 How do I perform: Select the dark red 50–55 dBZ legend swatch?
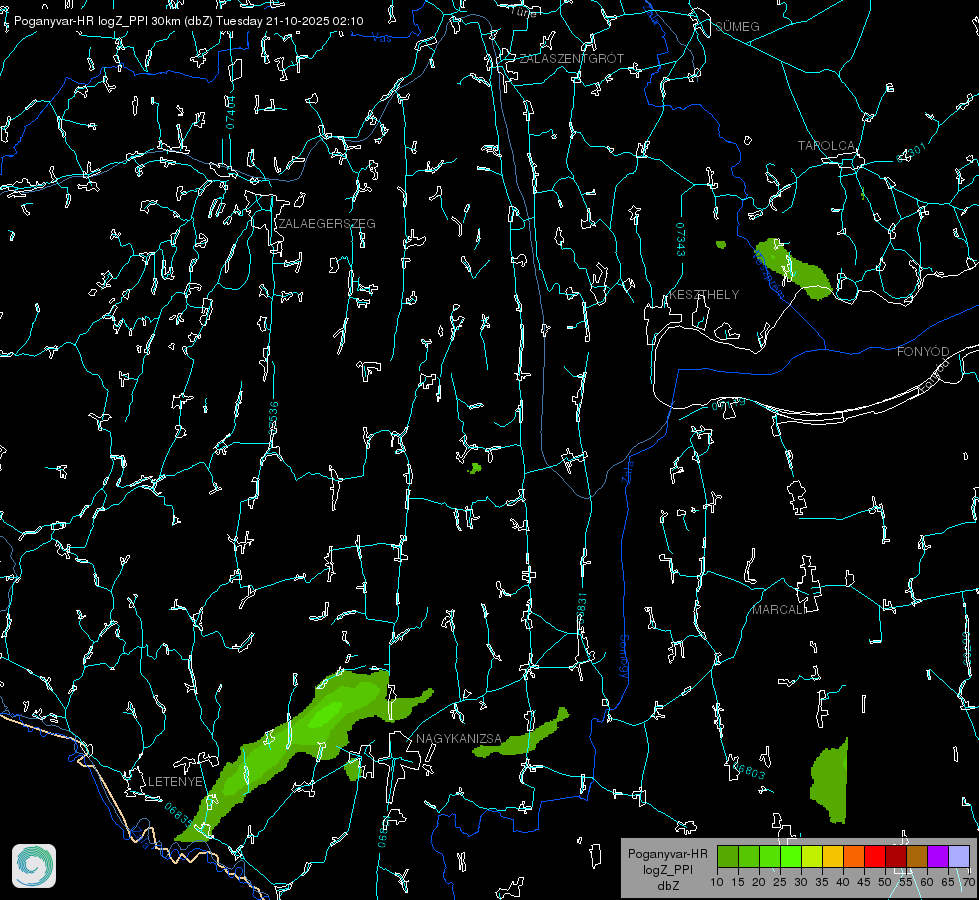coord(896,856)
